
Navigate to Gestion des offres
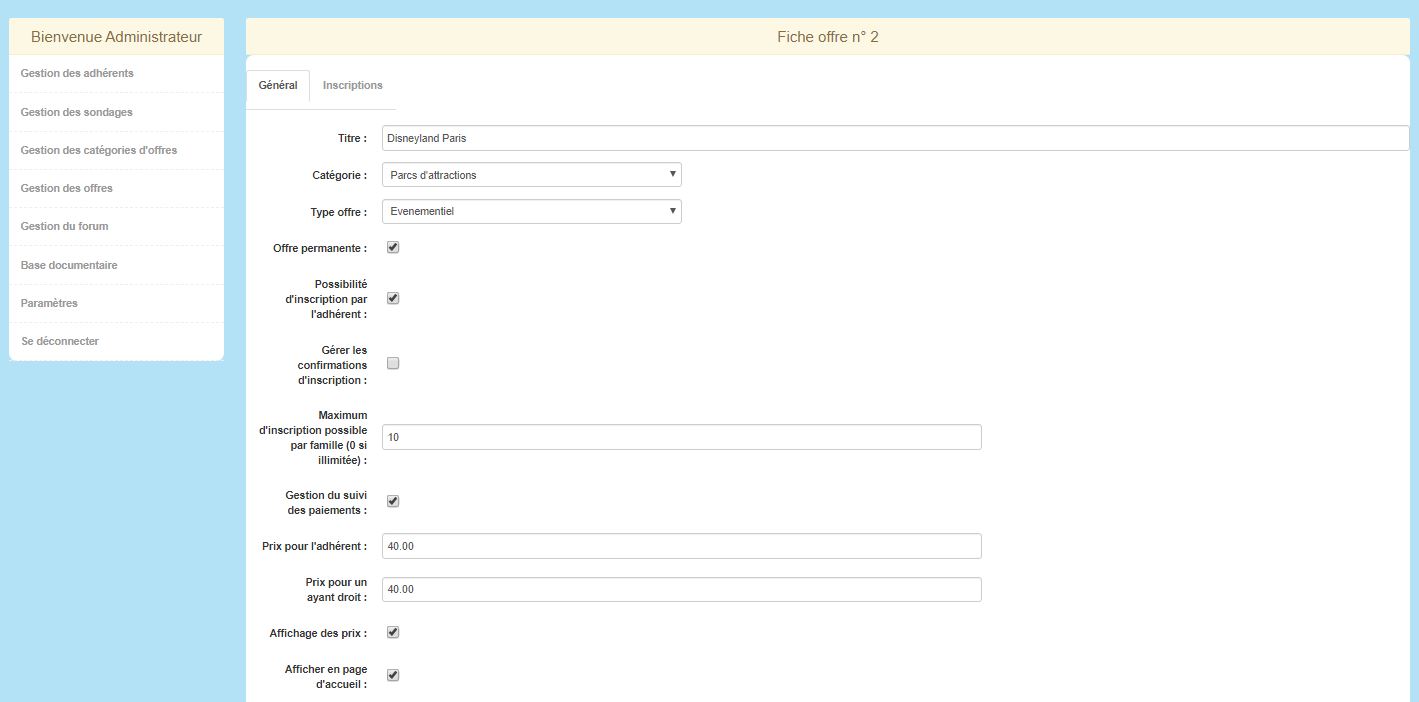(66, 188)
